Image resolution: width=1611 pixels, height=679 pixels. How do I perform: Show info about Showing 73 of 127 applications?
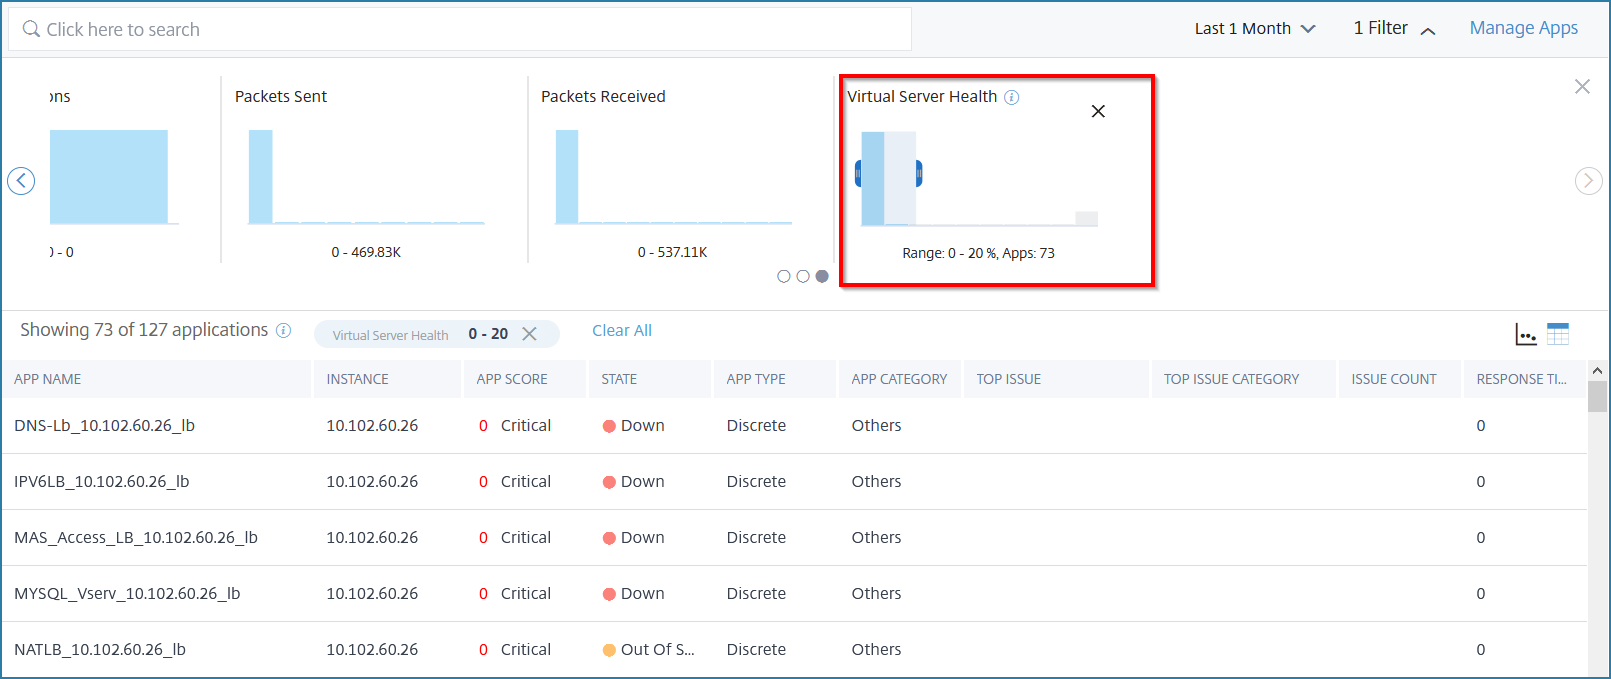284,331
